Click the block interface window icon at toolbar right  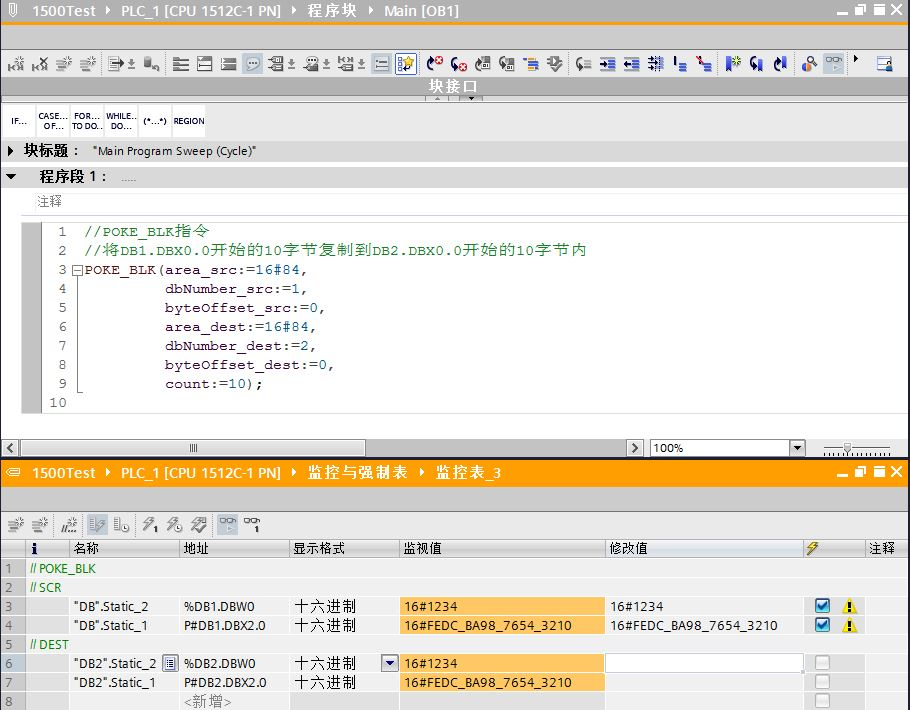884,63
